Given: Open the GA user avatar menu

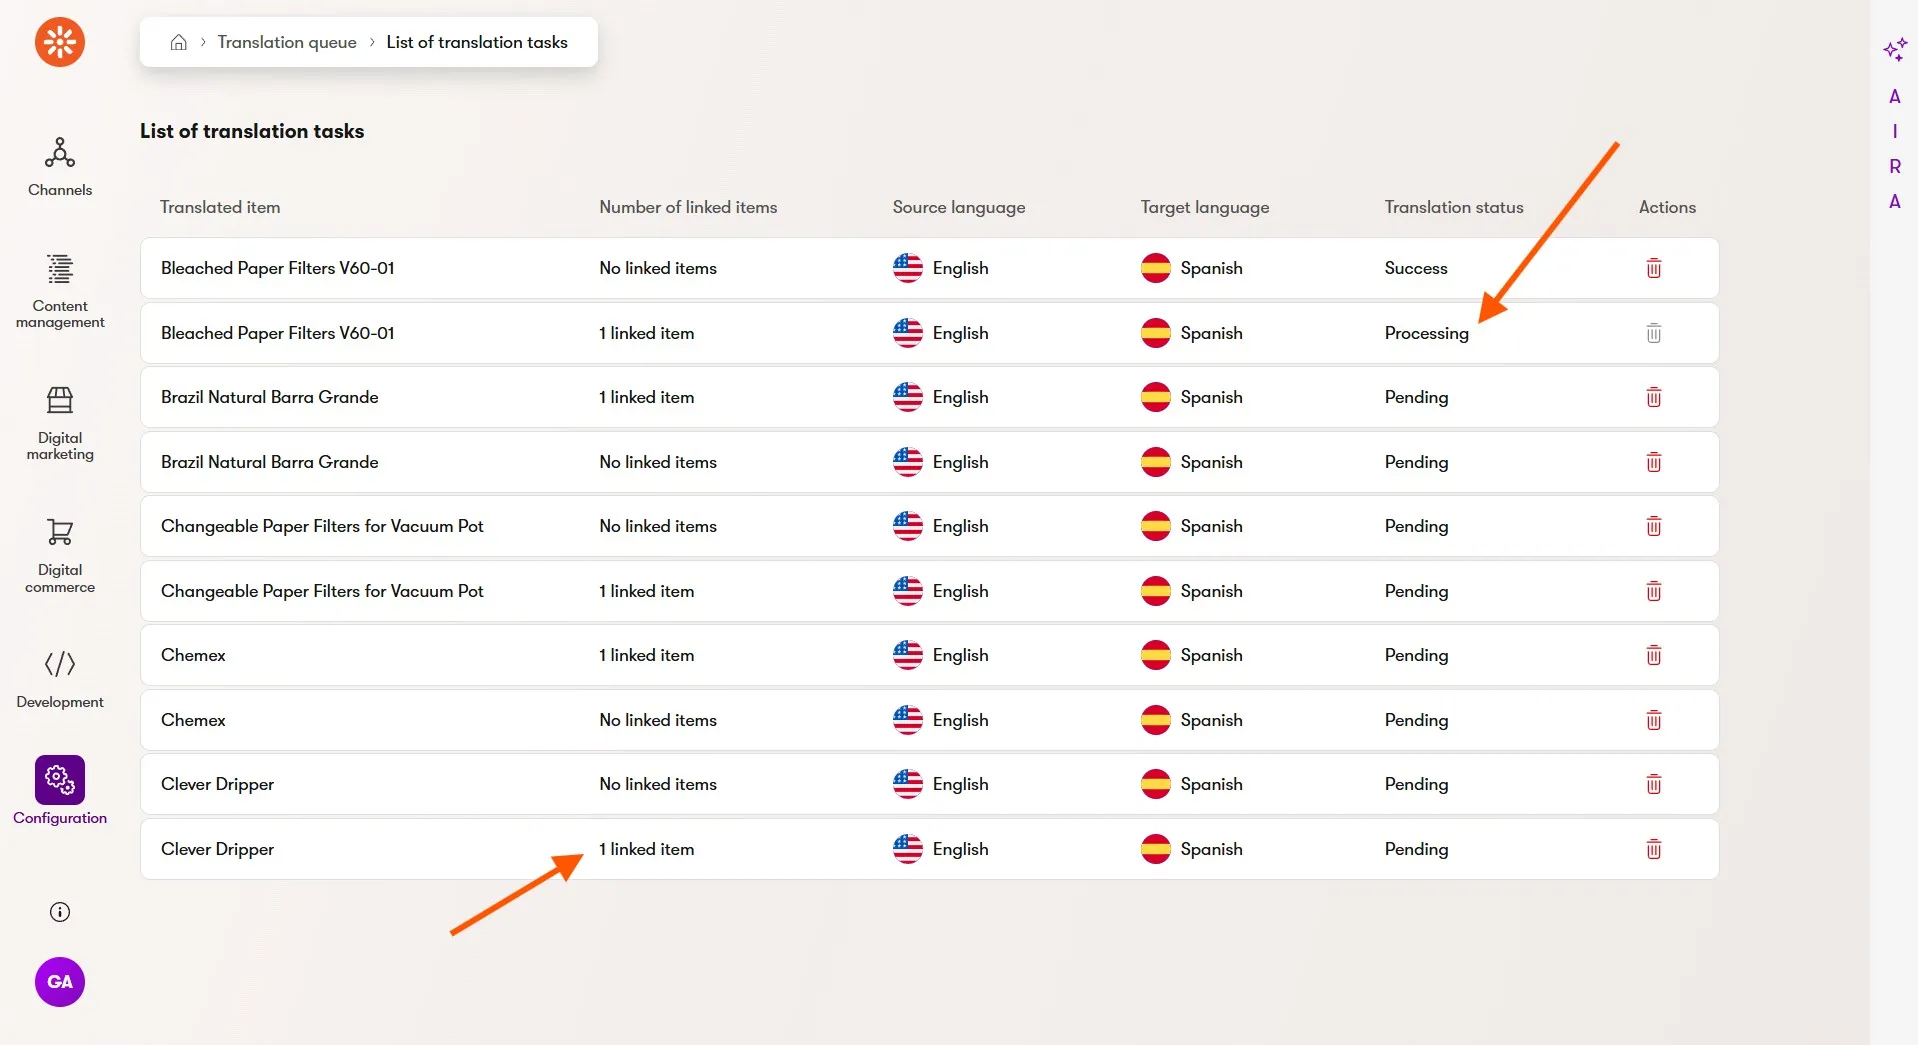Looking at the screenshot, I should tap(60, 982).
